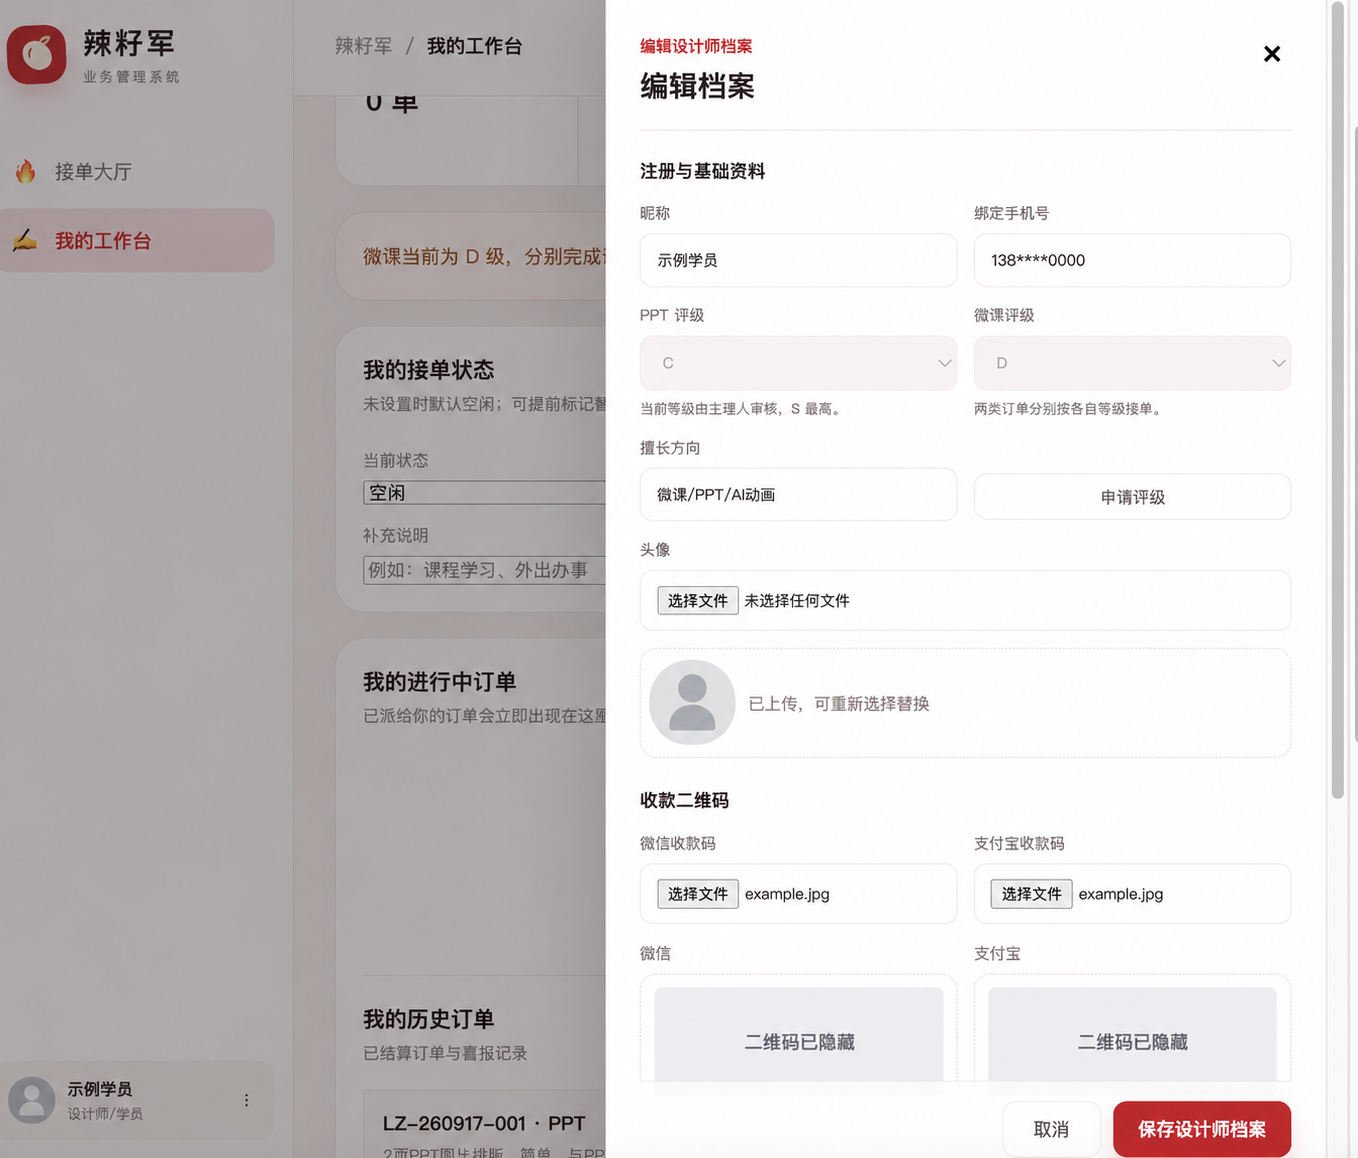The width and height of the screenshot is (1358, 1158).
Task: Click the 辣籽军 apple logo icon
Action: [37, 54]
